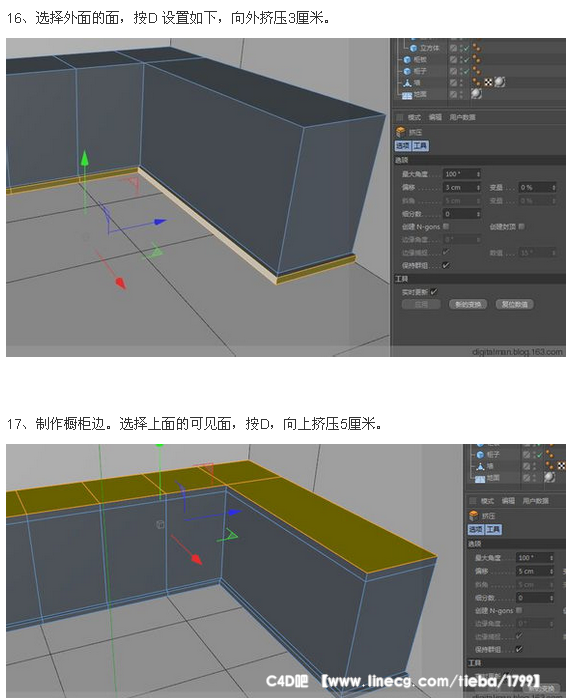The height and width of the screenshot is (698, 566).
Task: Click the blue axis arrow in lower viewport
Action: coord(234,513)
